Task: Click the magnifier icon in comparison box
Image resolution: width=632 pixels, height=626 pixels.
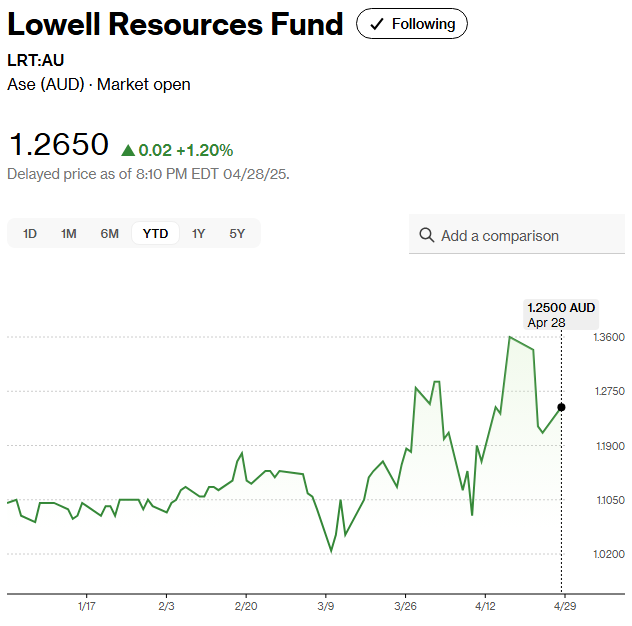Action: 426,235
